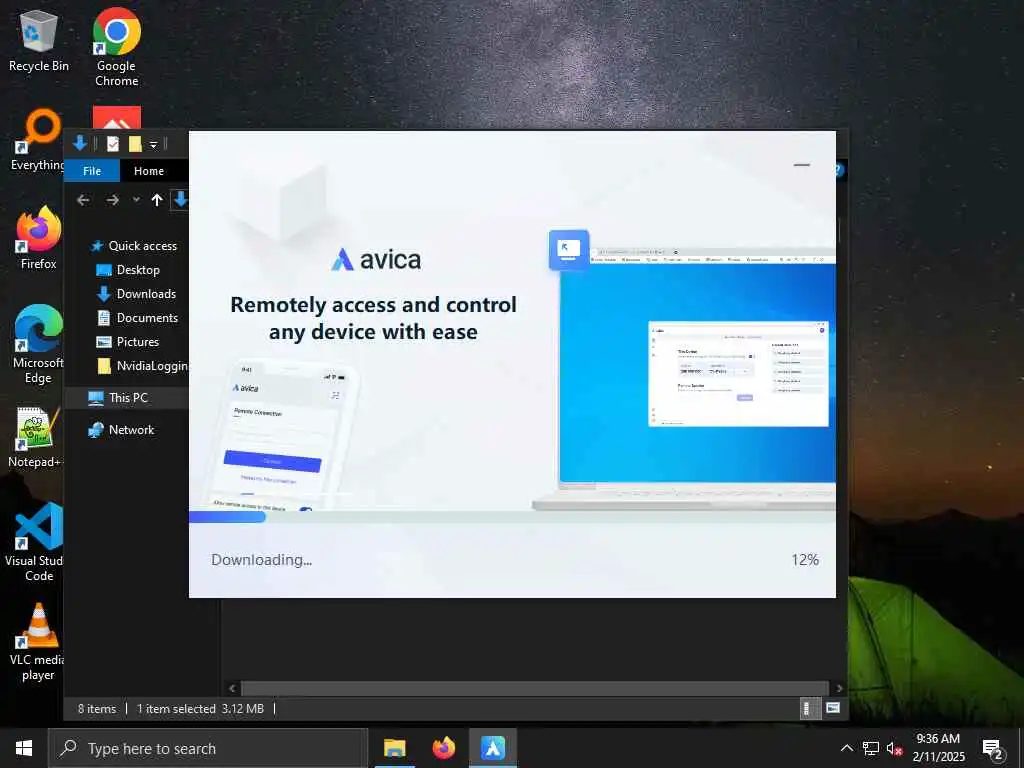Image resolution: width=1024 pixels, height=768 pixels.
Task: Click the taskbar search box
Action: pyautogui.click(x=208, y=748)
